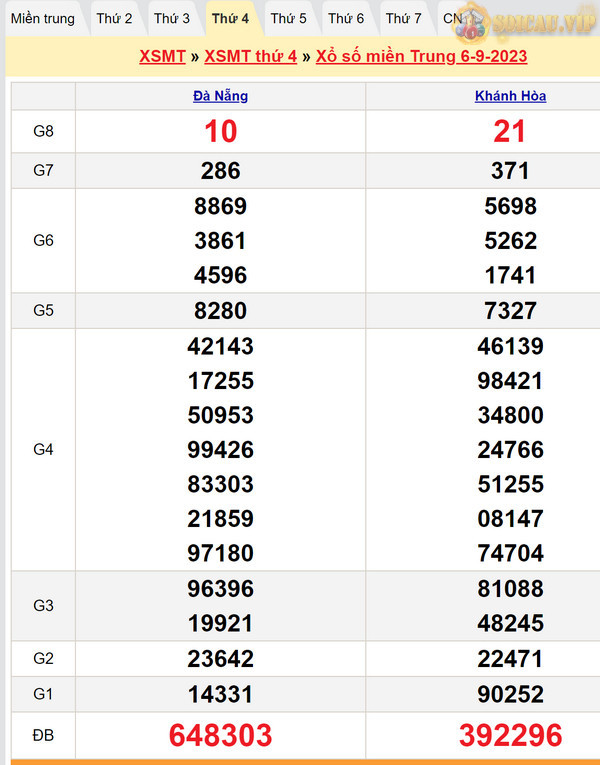Select the CN (Sunday) tab
Image resolution: width=600 pixels, height=765 pixels.
click(x=453, y=18)
